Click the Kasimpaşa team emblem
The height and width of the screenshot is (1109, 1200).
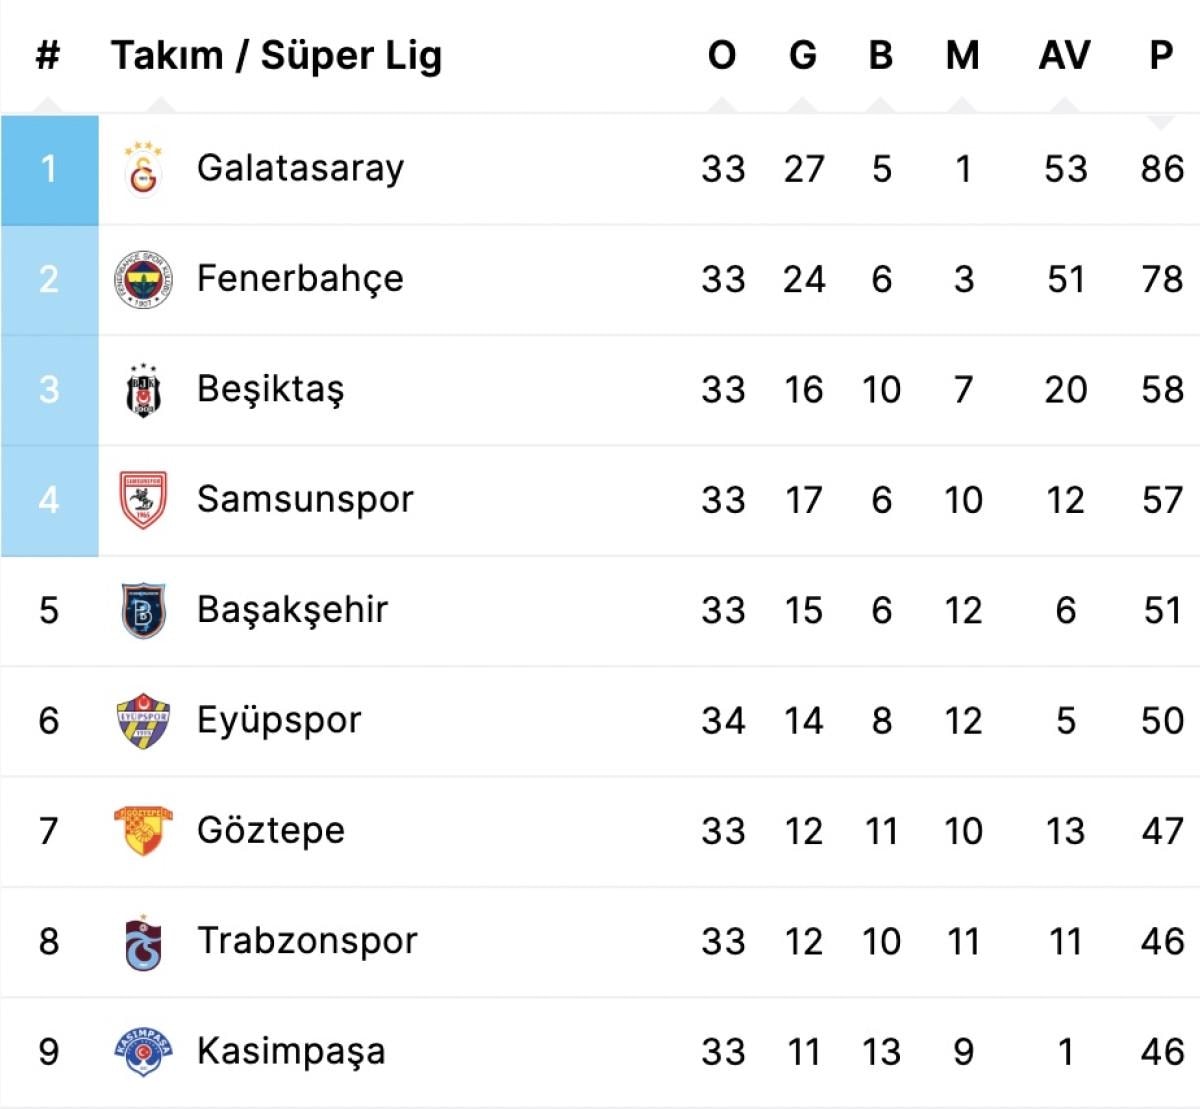point(143,1051)
